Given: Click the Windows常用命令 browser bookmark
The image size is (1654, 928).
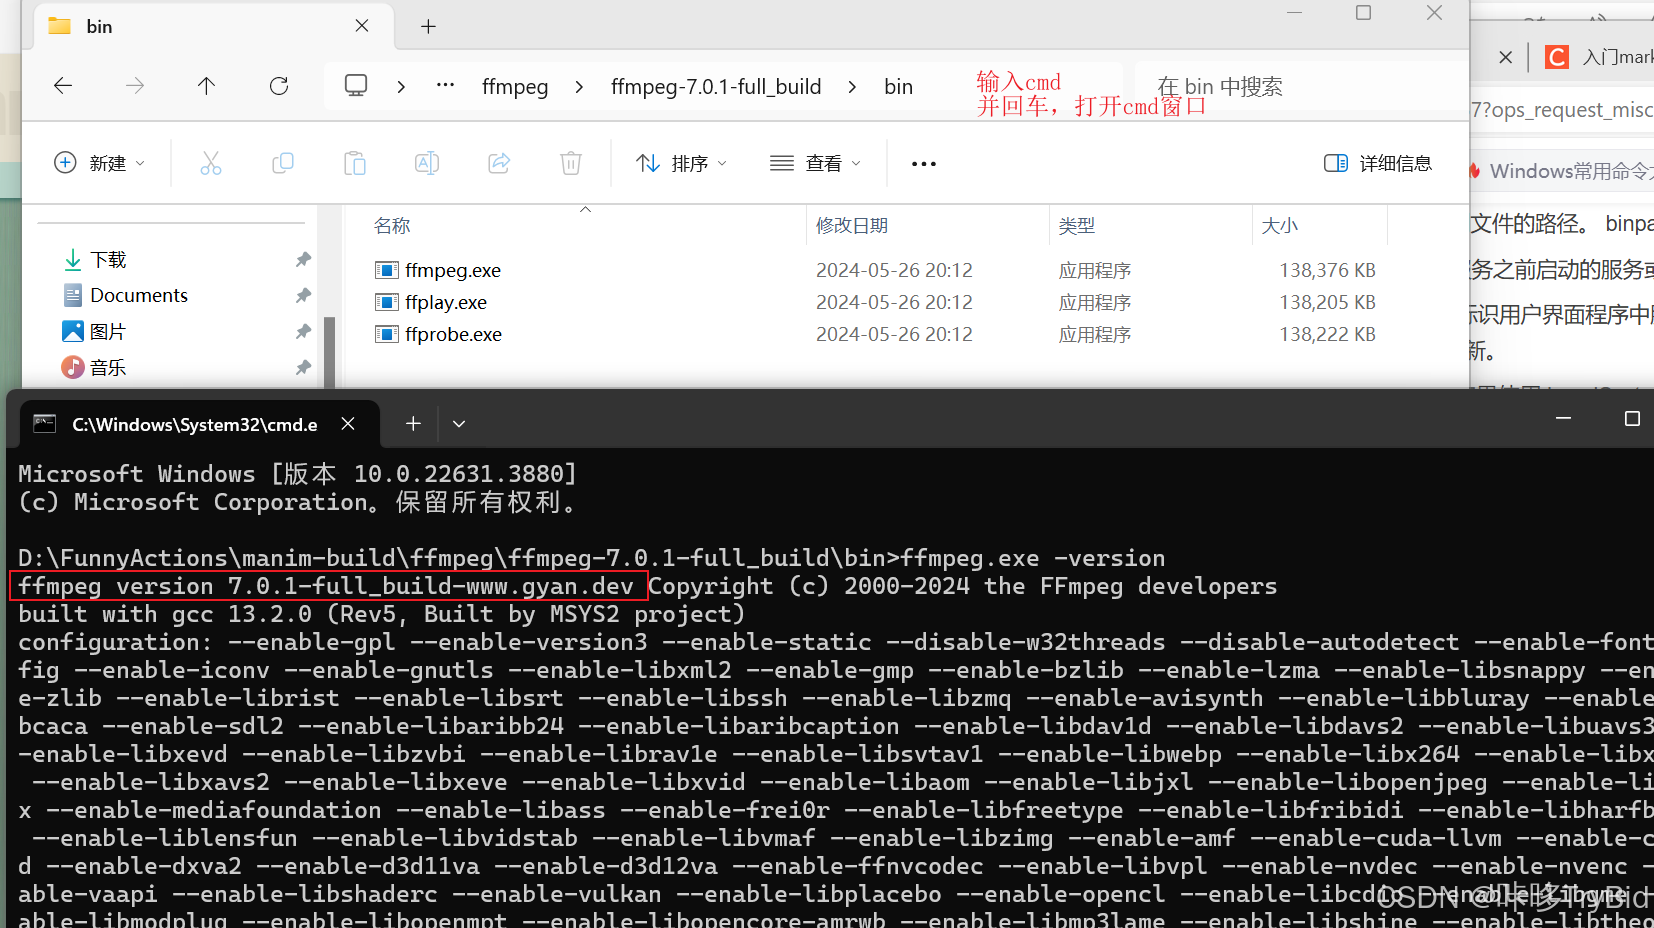Looking at the screenshot, I should 1562,171.
